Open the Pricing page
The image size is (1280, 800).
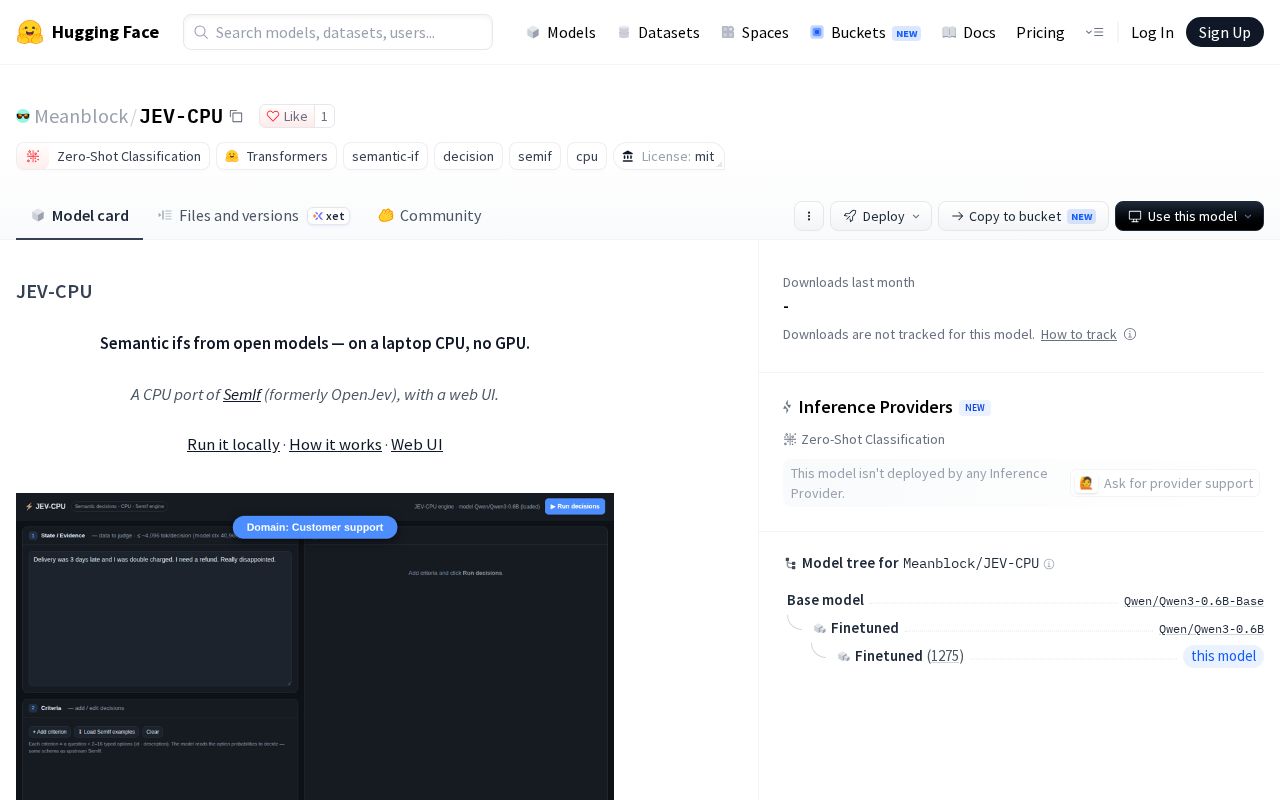tap(1040, 32)
